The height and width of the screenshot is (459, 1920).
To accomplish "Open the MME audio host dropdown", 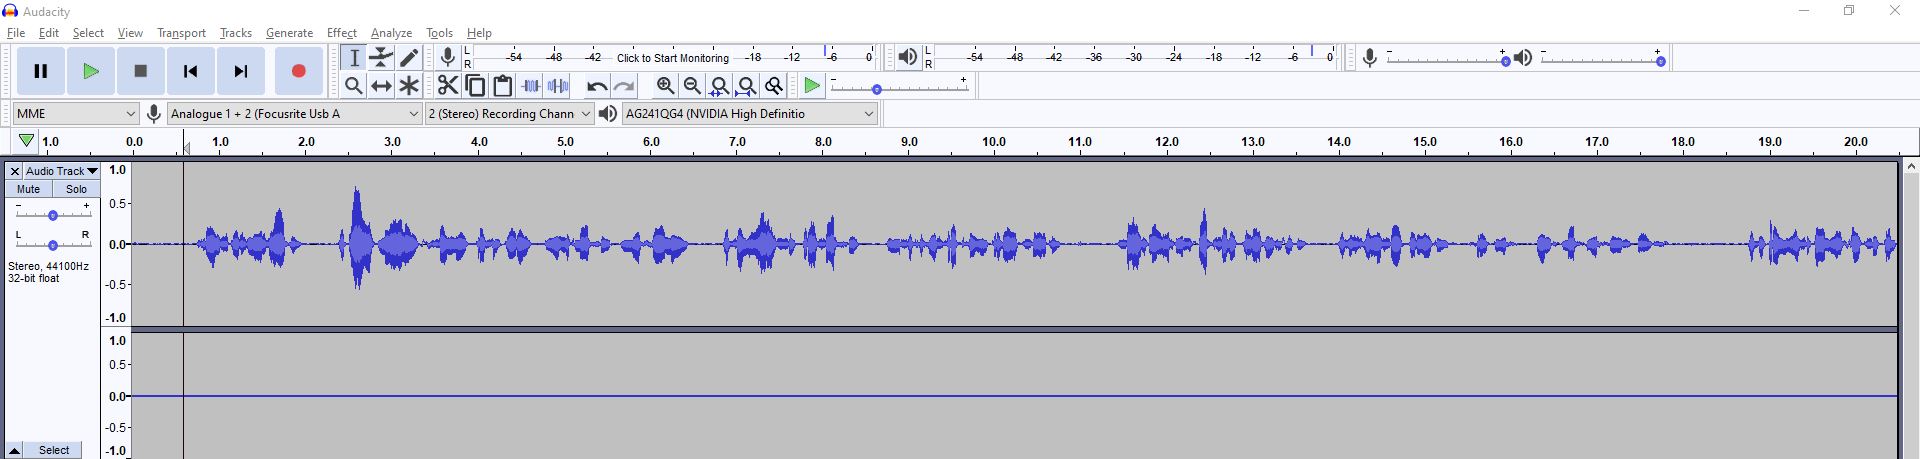I will [x=75, y=114].
